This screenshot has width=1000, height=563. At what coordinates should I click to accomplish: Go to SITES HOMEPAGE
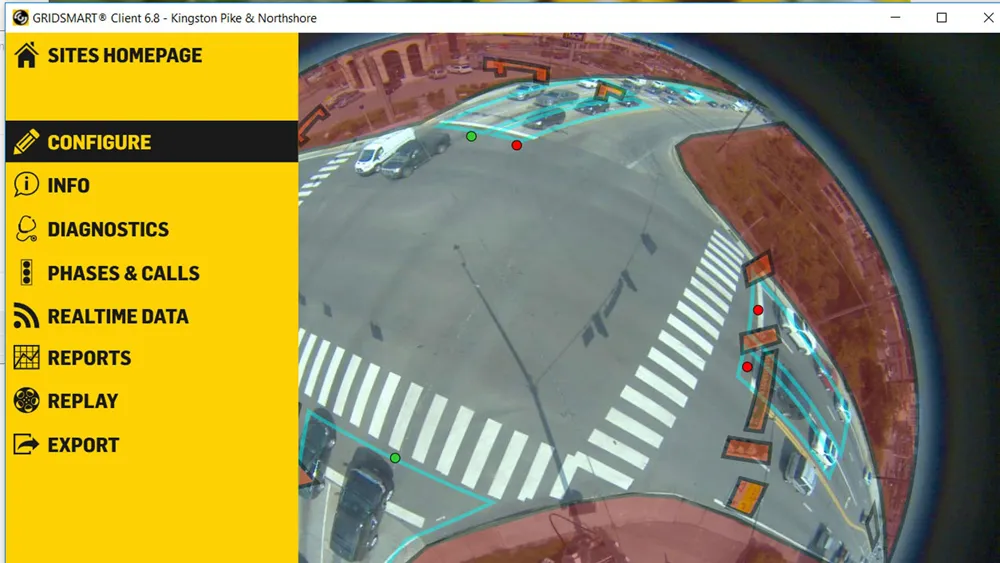coord(125,55)
